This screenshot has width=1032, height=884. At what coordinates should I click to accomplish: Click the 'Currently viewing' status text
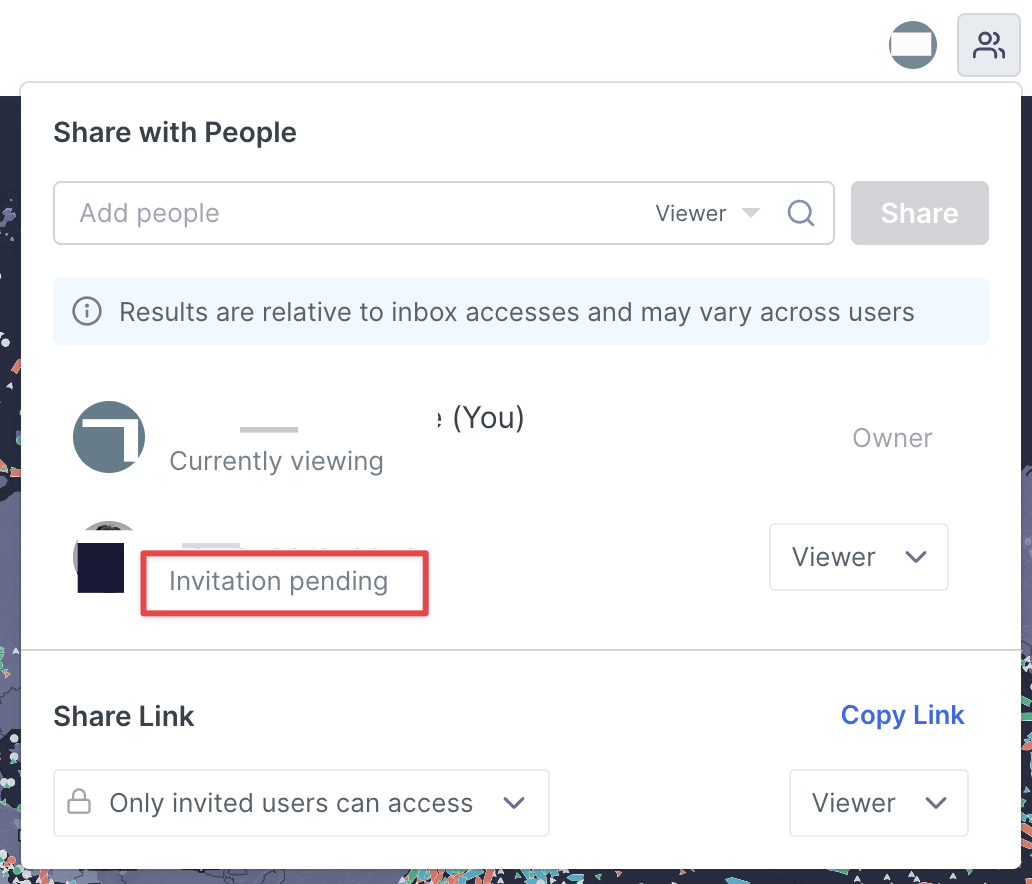(x=276, y=461)
